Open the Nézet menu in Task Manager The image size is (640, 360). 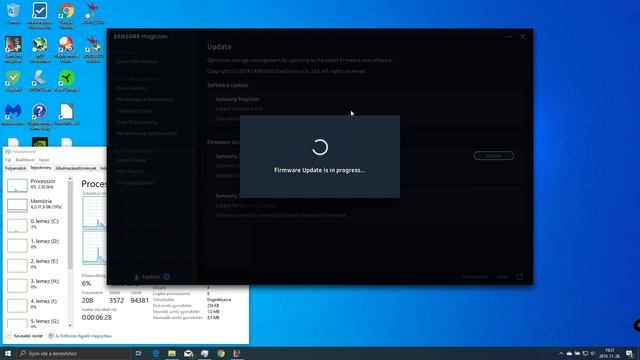[44, 160]
